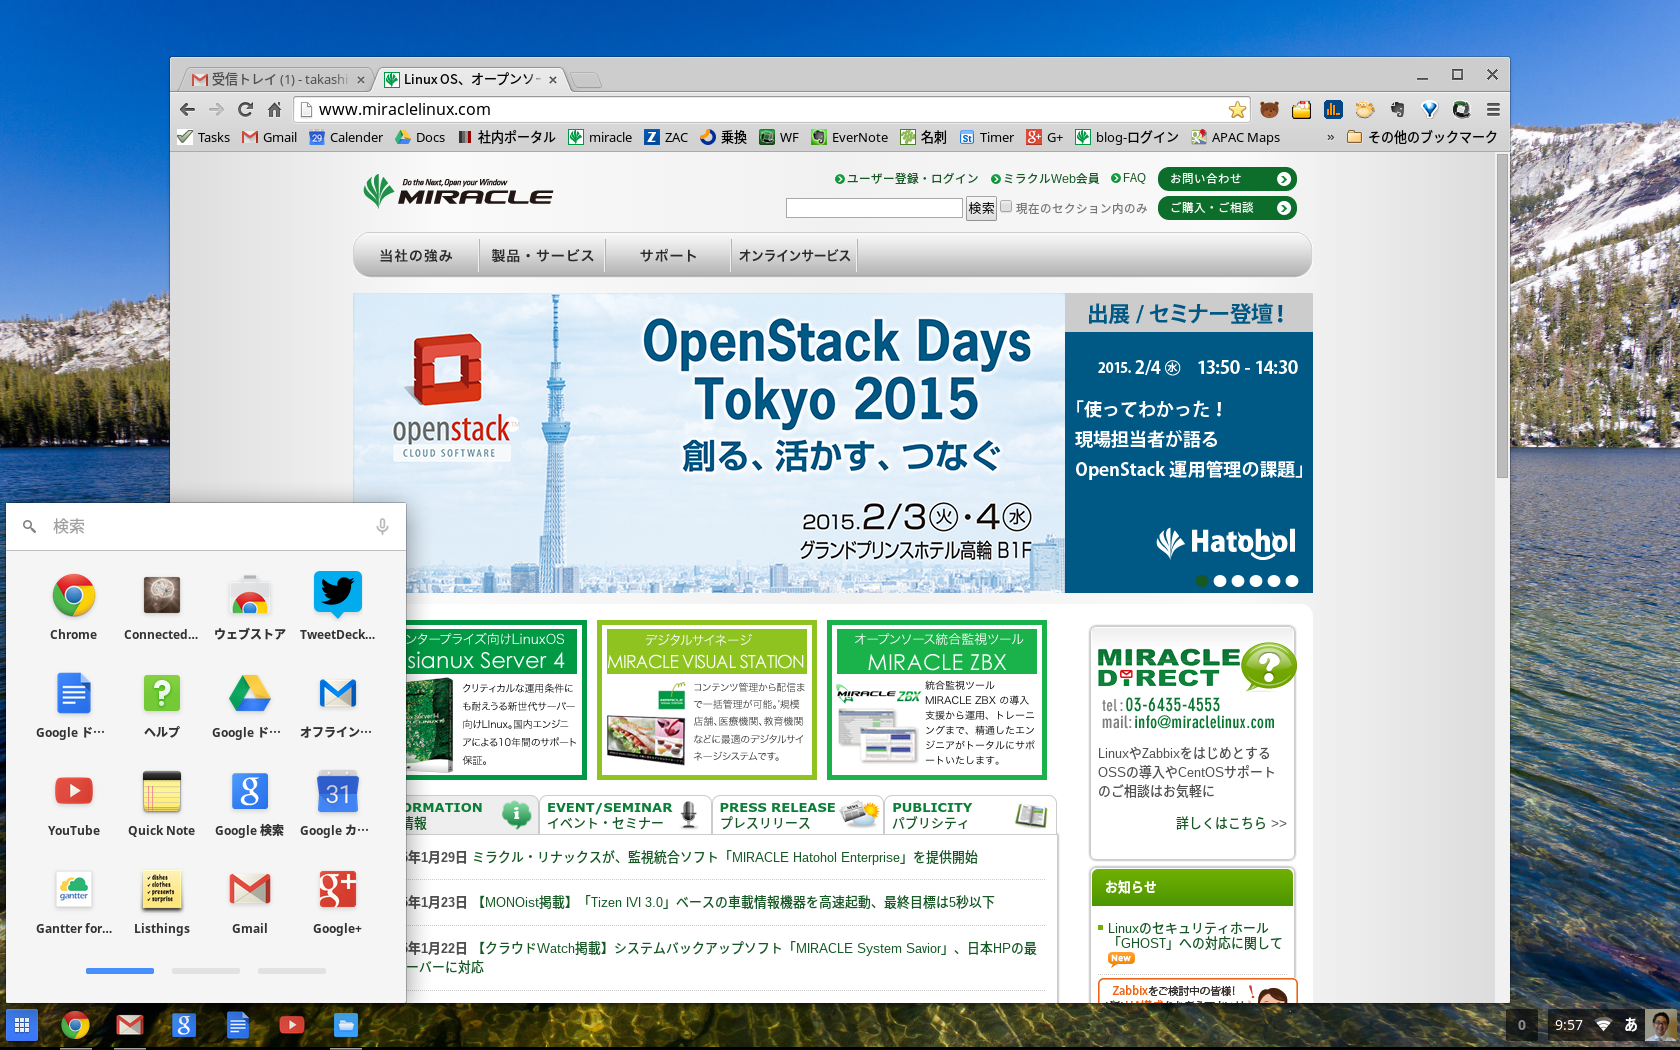Switch to the Gmail 受信トレイ tab
Image resolution: width=1680 pixels, height=1050 pixels.
pyautogui.click(x=278, y=79)
